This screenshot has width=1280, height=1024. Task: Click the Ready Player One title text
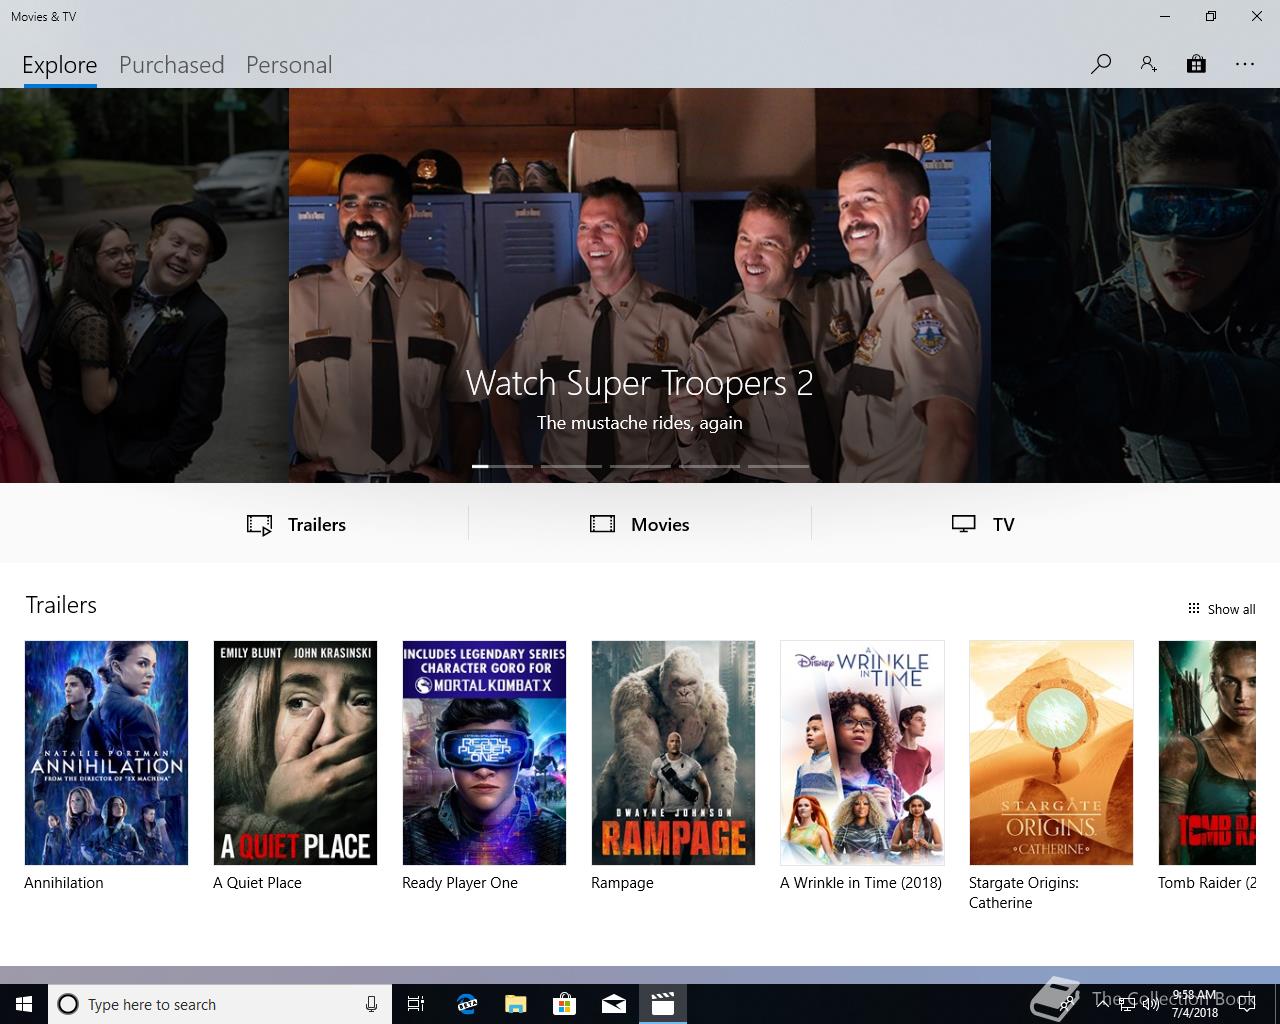click(x=460, y=883)
